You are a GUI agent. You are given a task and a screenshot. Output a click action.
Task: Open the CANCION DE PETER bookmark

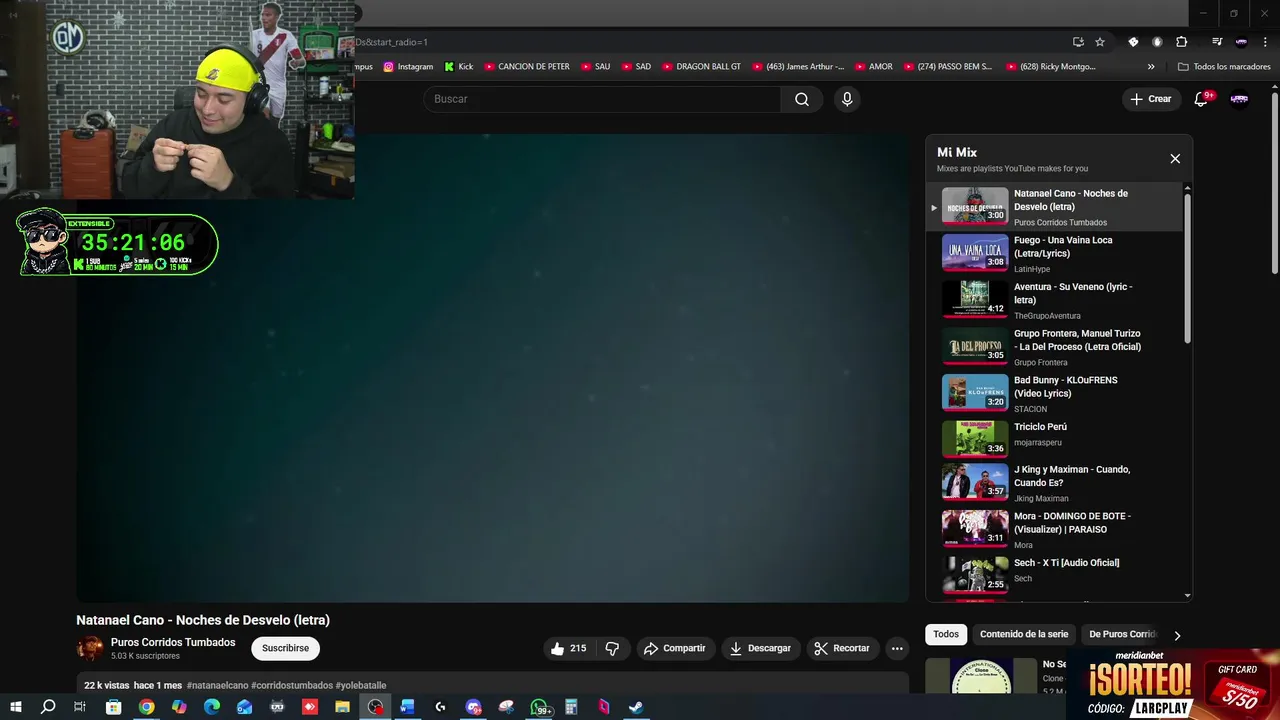coord(526,67)
